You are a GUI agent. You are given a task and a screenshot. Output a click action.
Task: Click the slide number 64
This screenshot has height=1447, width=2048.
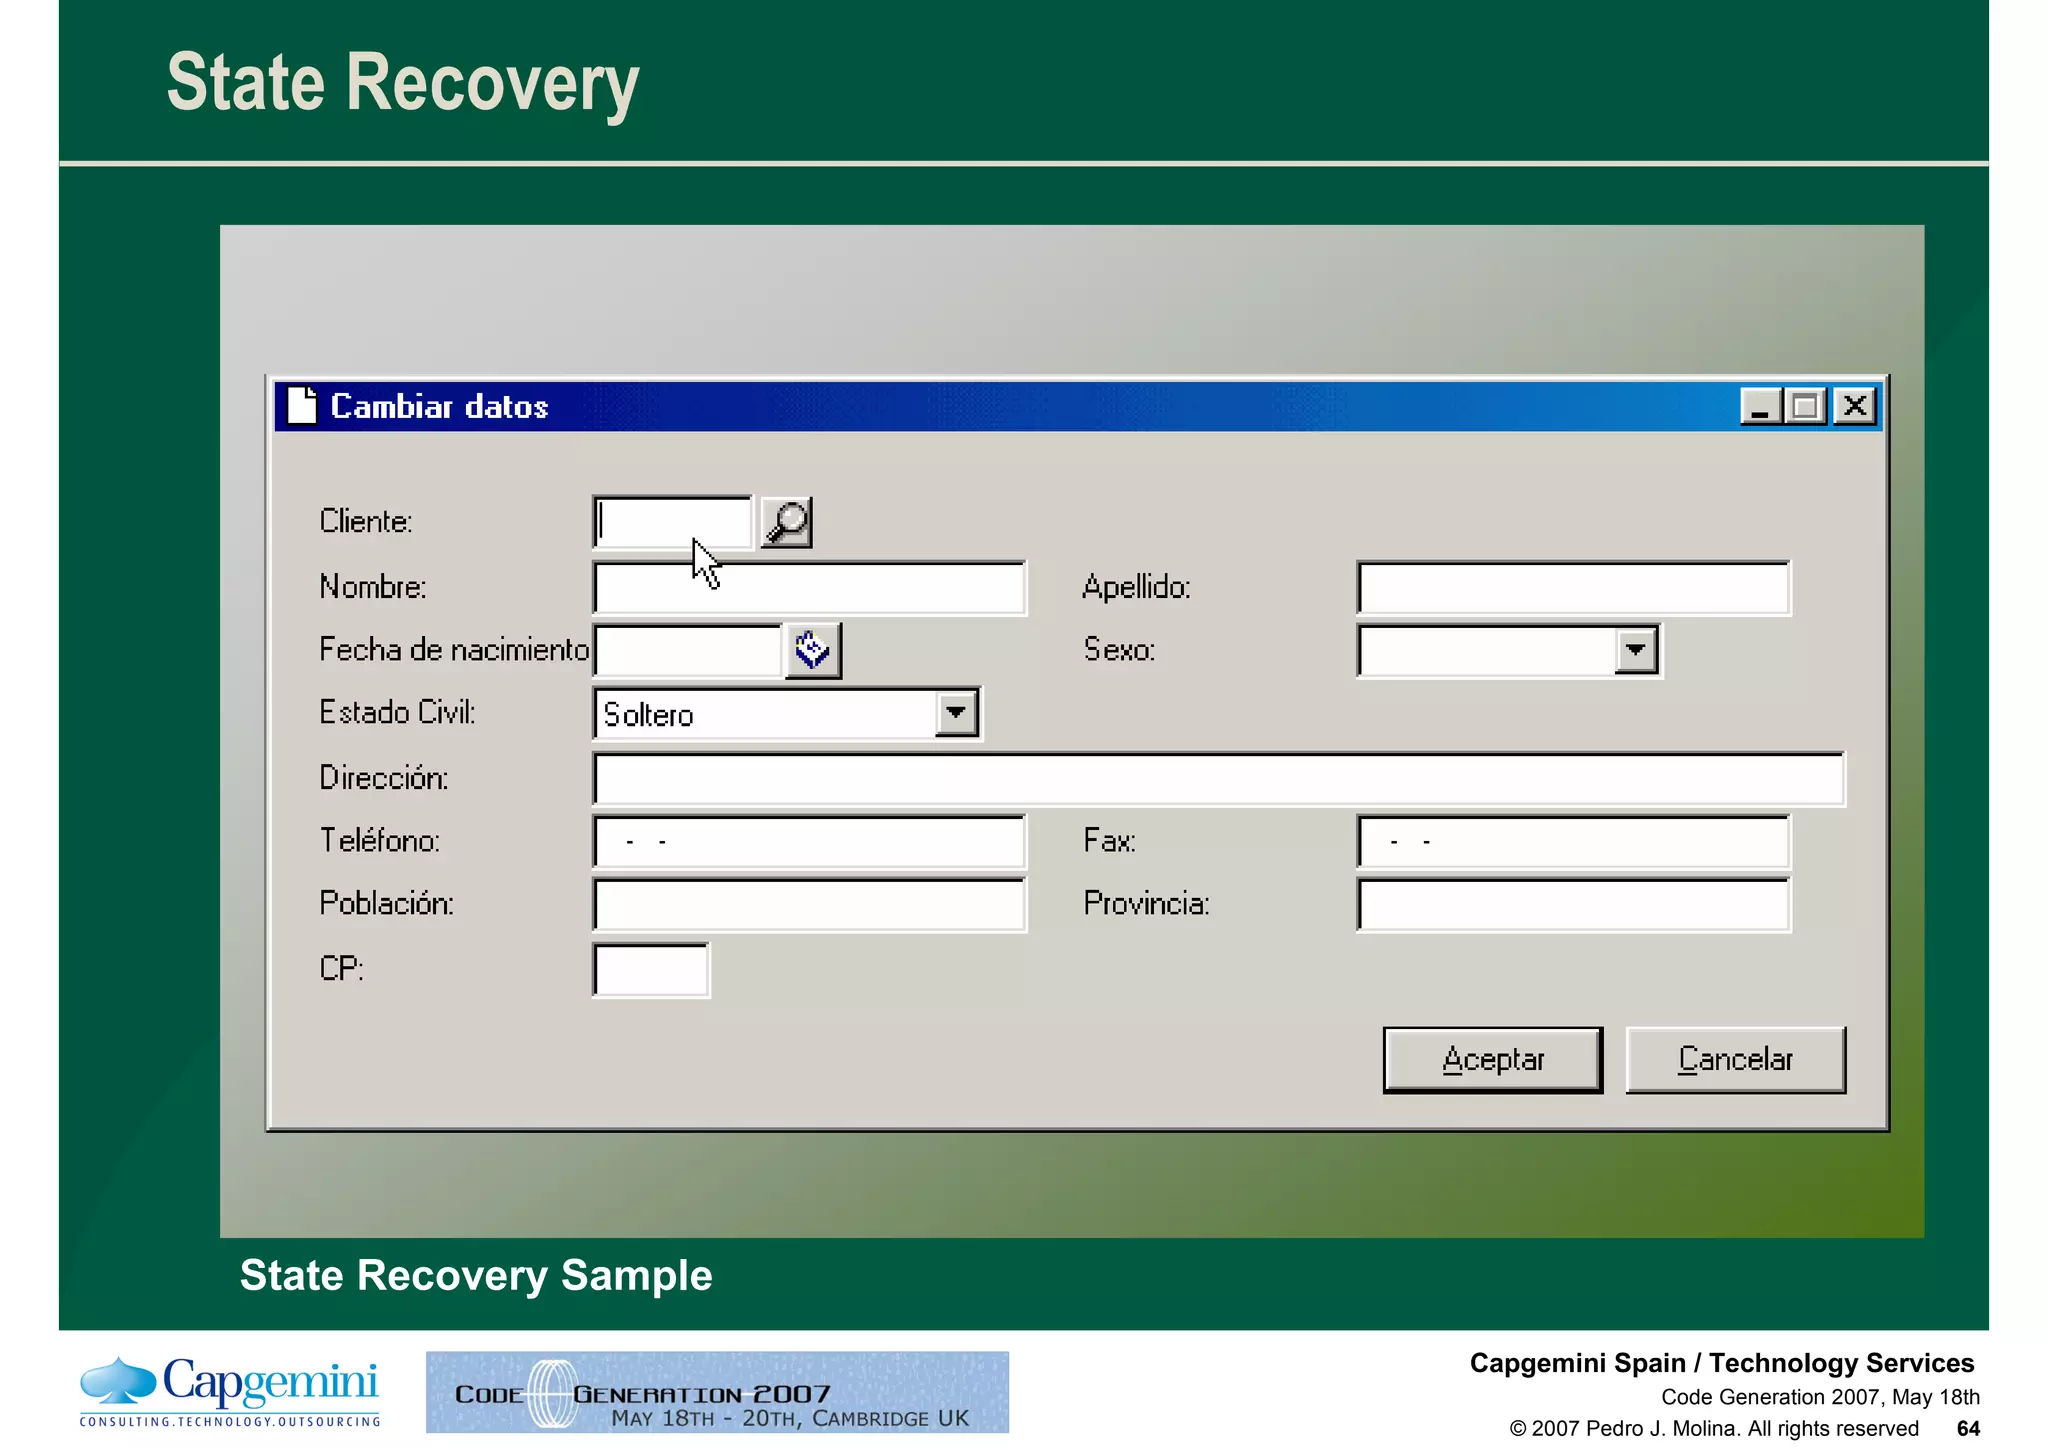pyautogui.click(x=1968, y=1429)
